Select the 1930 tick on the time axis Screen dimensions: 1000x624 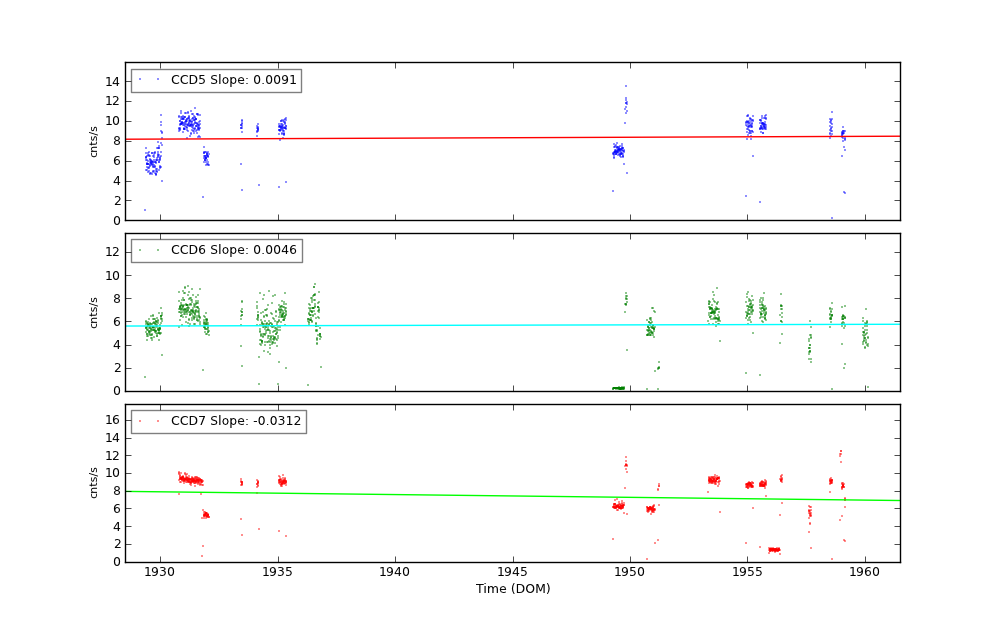click(160, 572)
